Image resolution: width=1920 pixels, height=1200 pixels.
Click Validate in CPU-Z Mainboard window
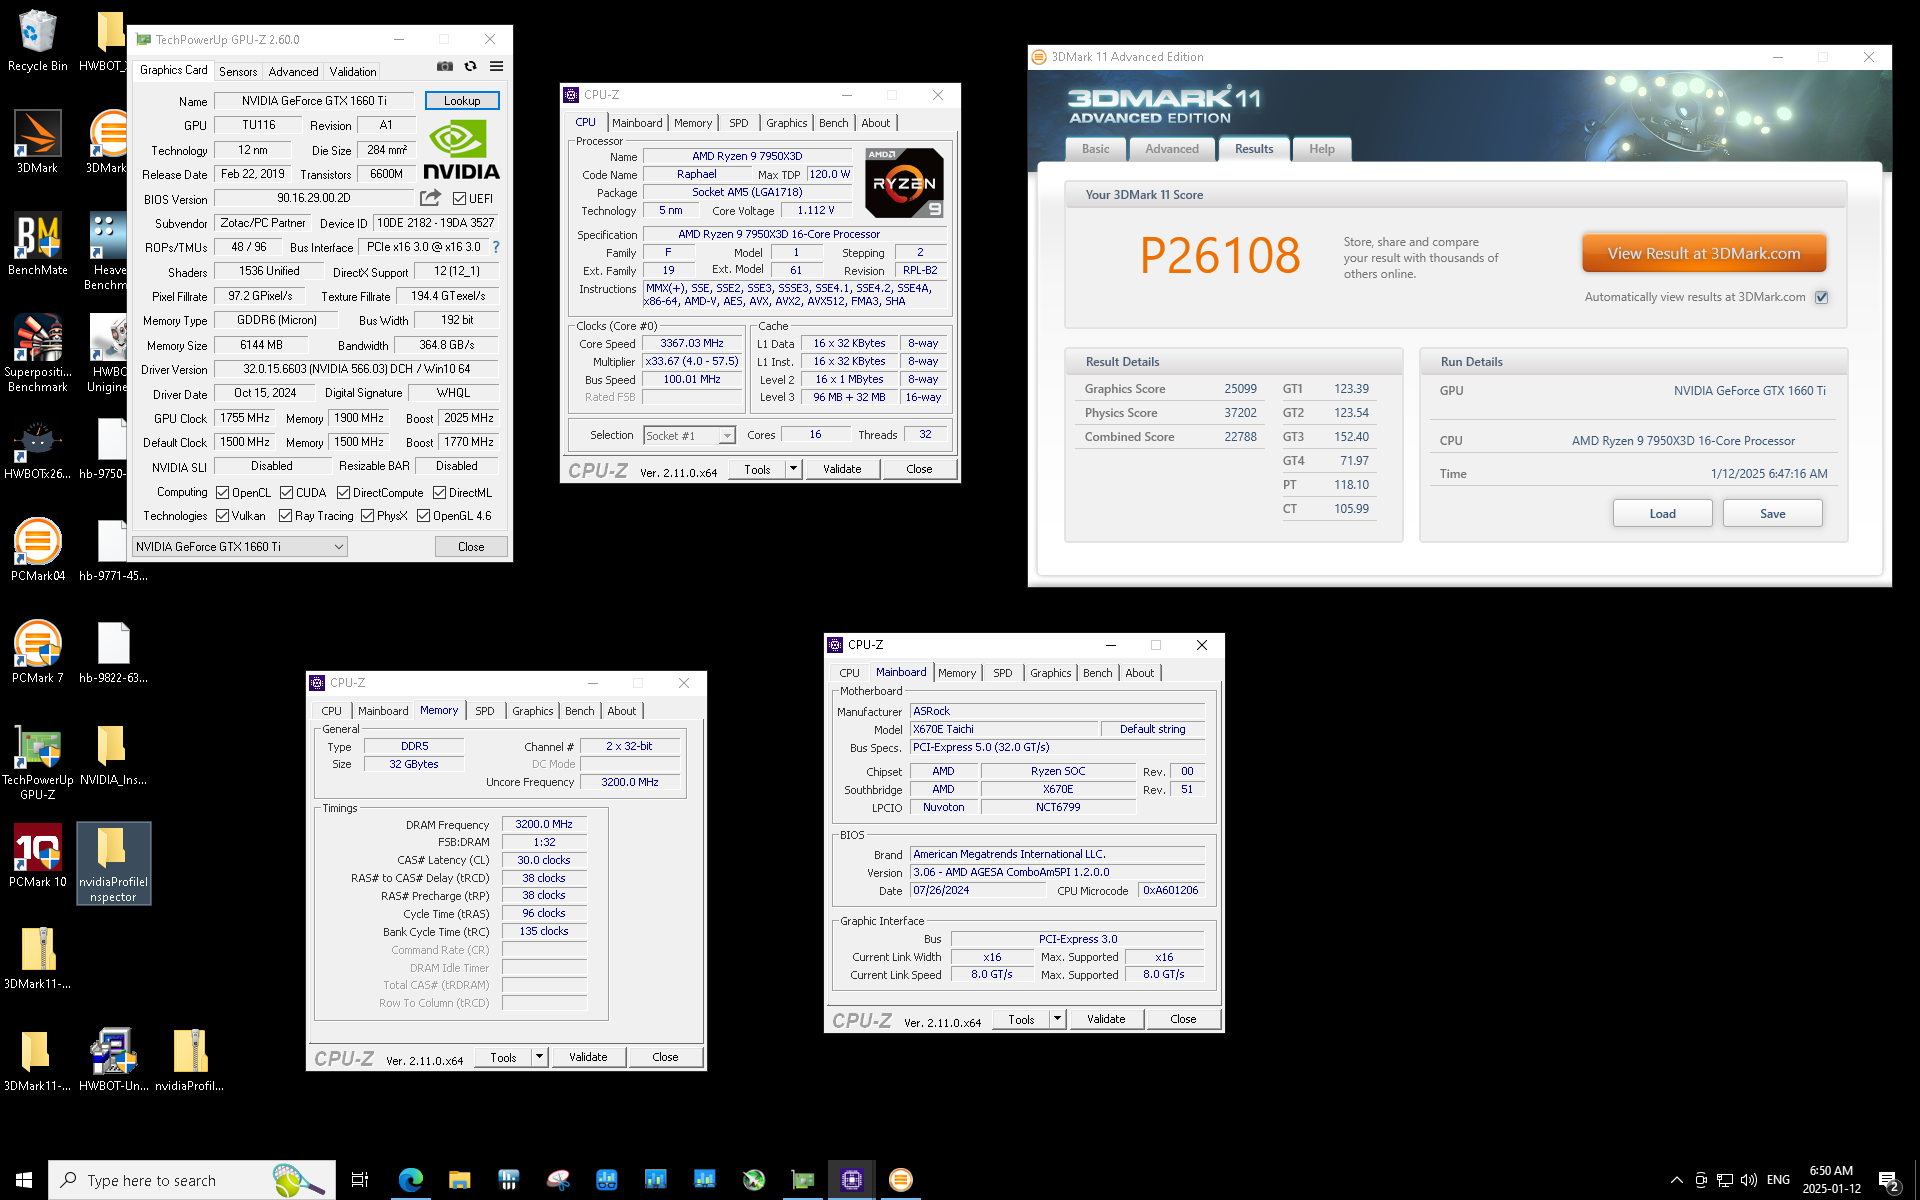(x=1106, y=1019)
